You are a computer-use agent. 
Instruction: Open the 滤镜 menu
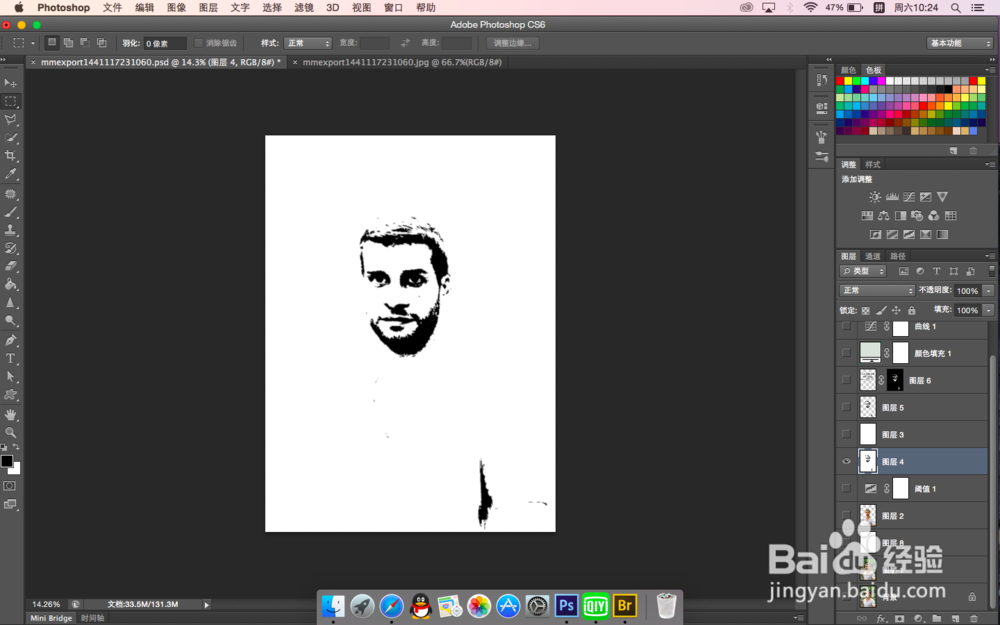click(x=304, y=8)
